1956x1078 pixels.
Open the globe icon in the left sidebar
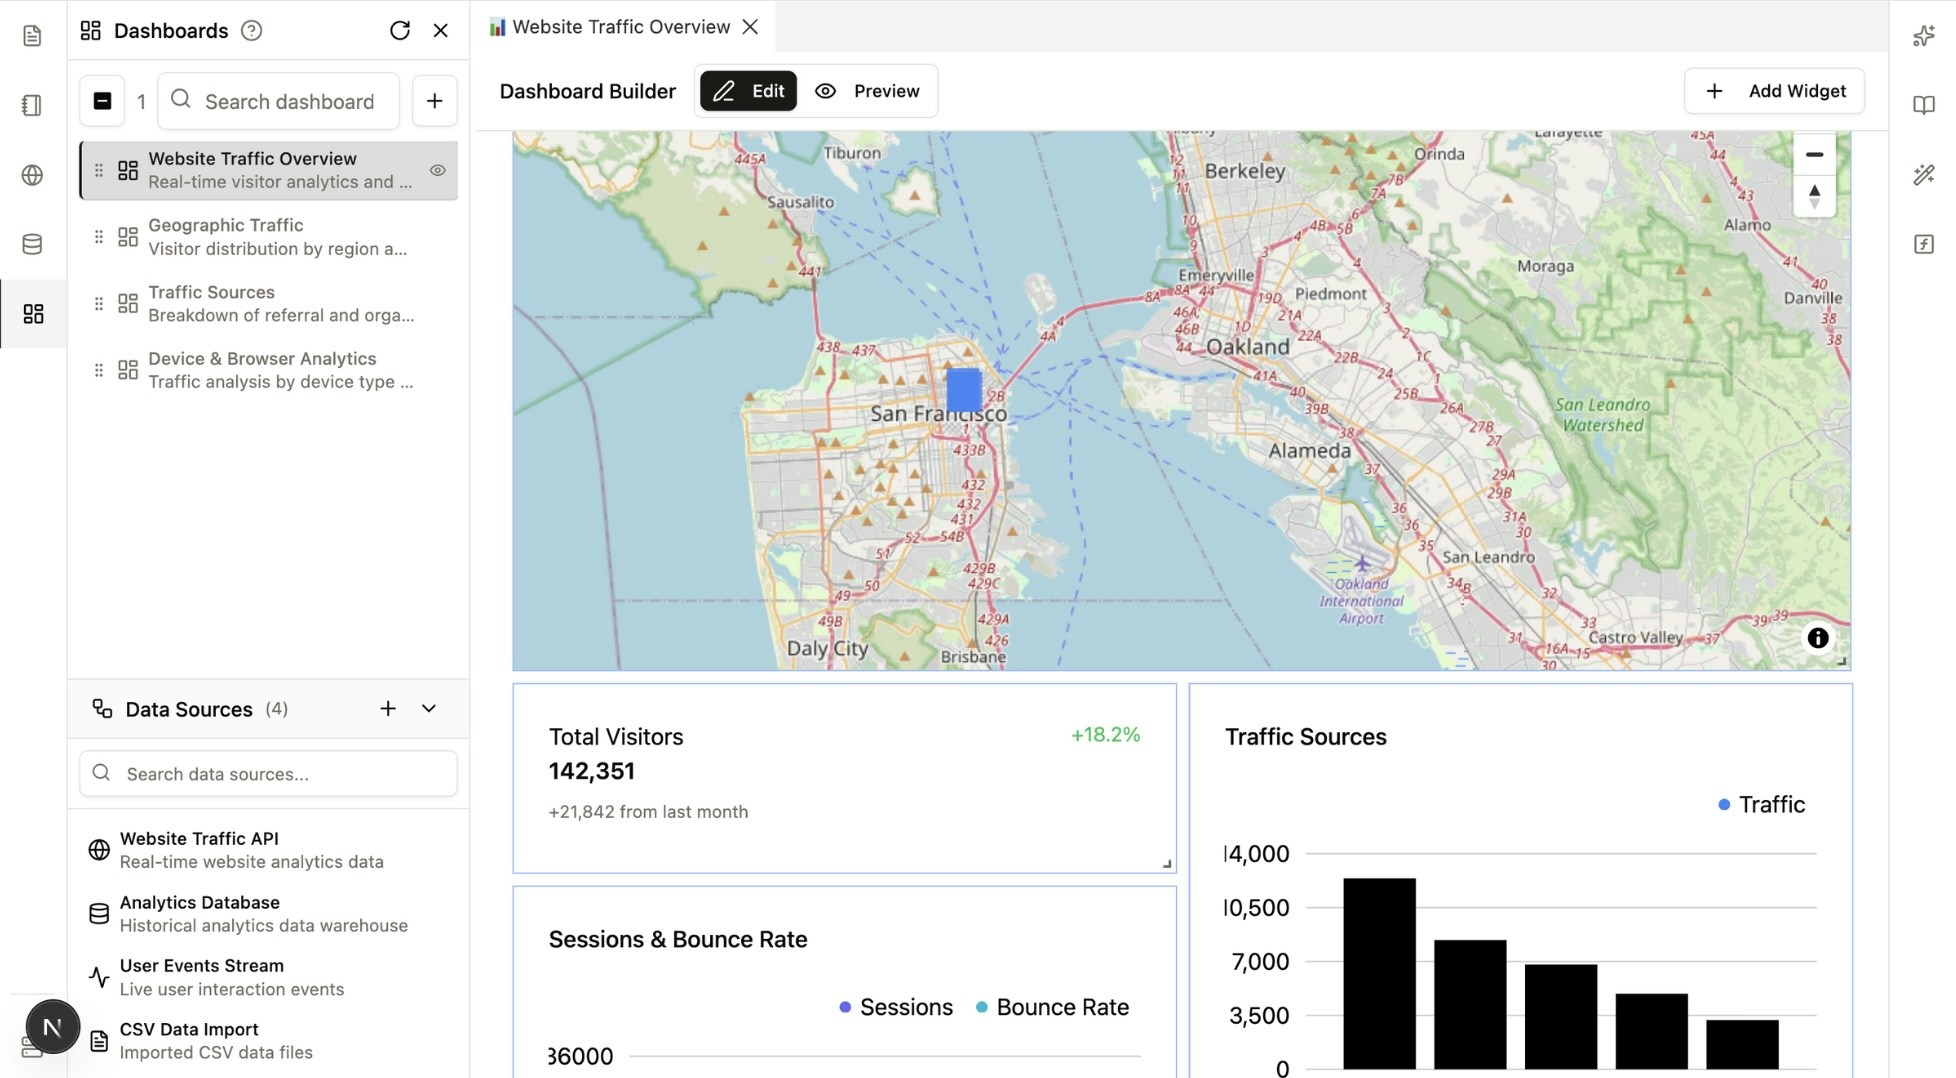coord(33,174)
